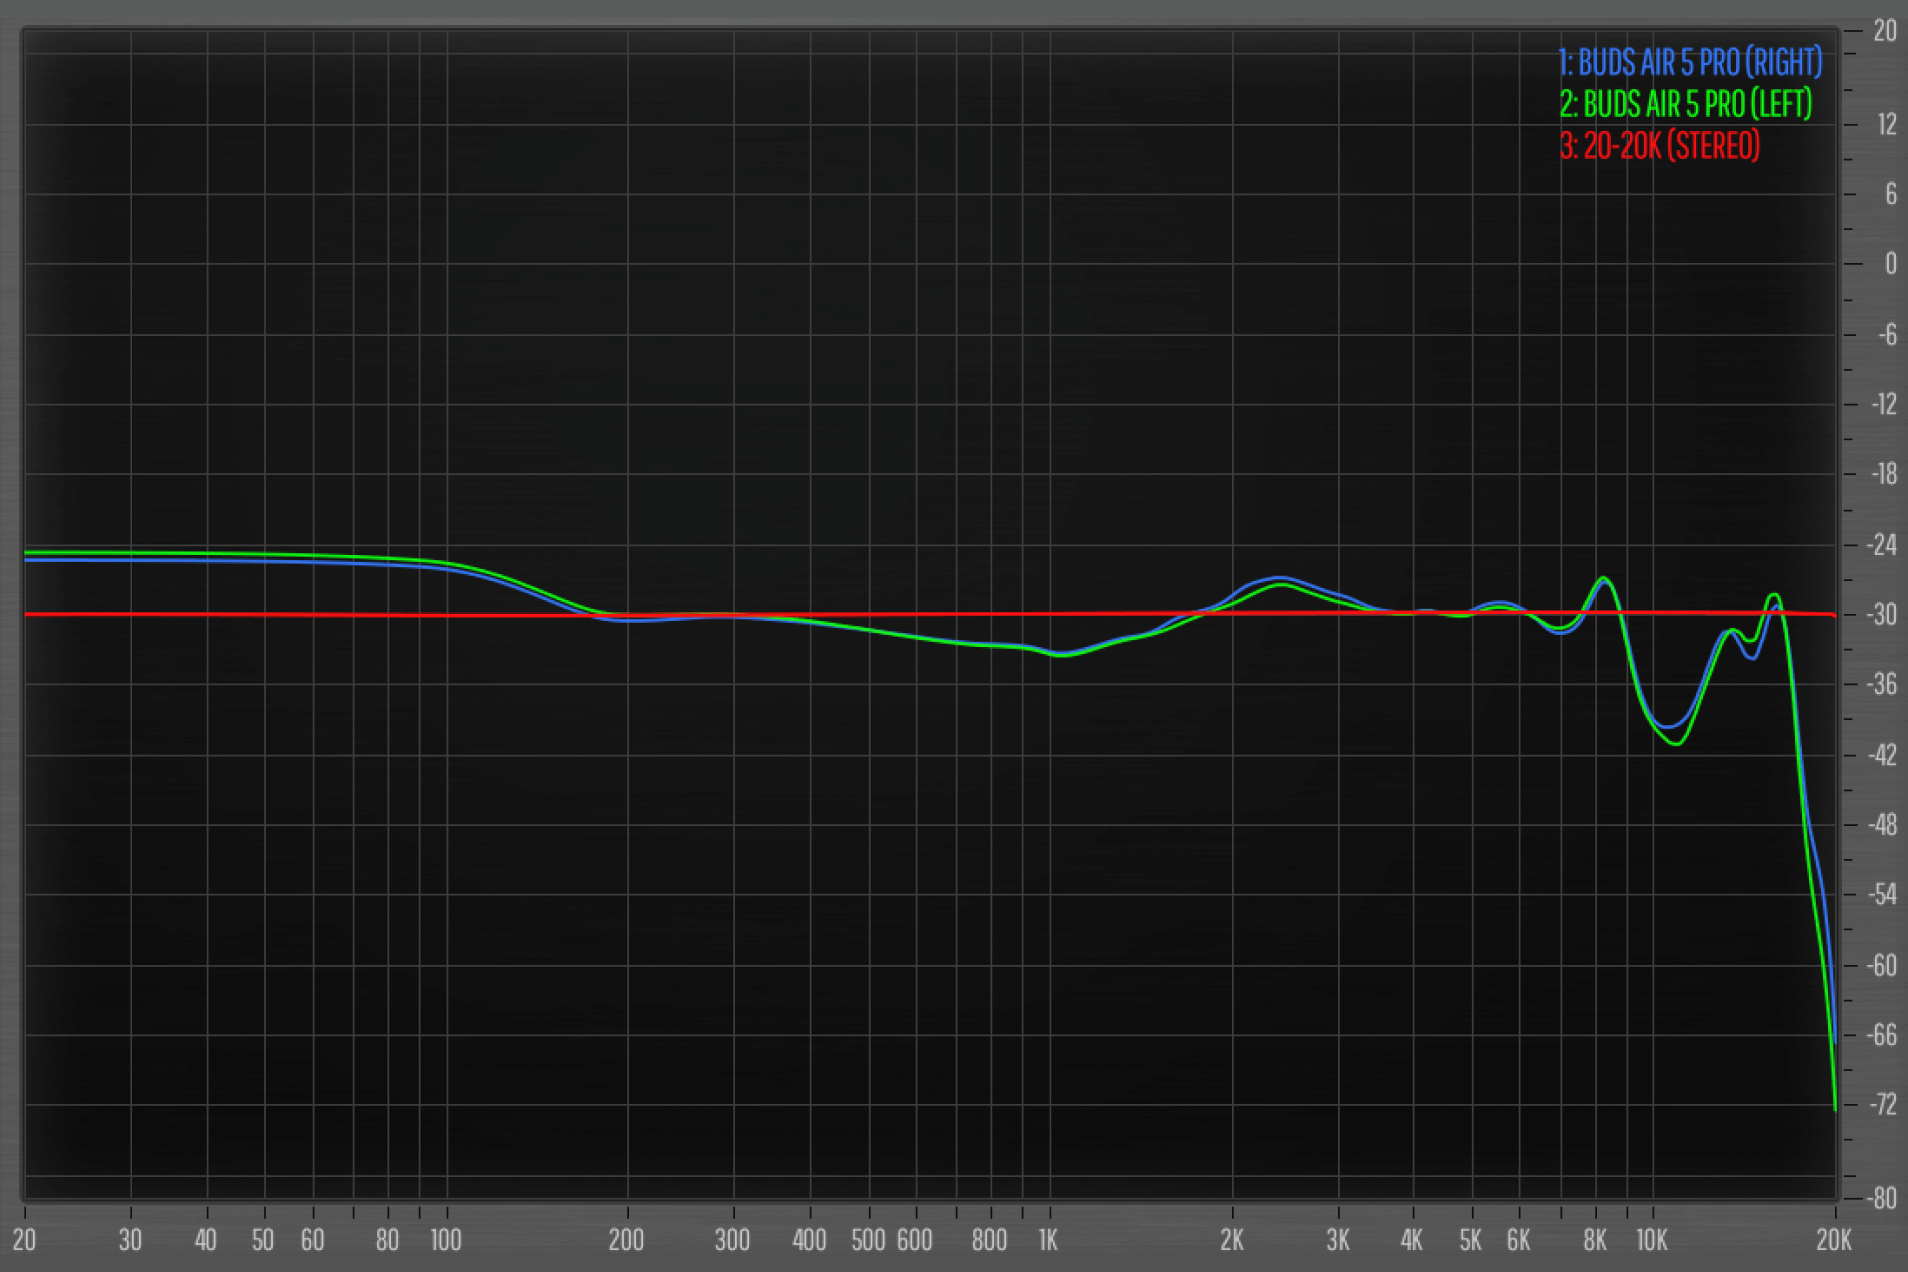Click the top 20 dB level axis label
The width and height of the screenshot is (1908, 1272).
tap(1884, 31)
